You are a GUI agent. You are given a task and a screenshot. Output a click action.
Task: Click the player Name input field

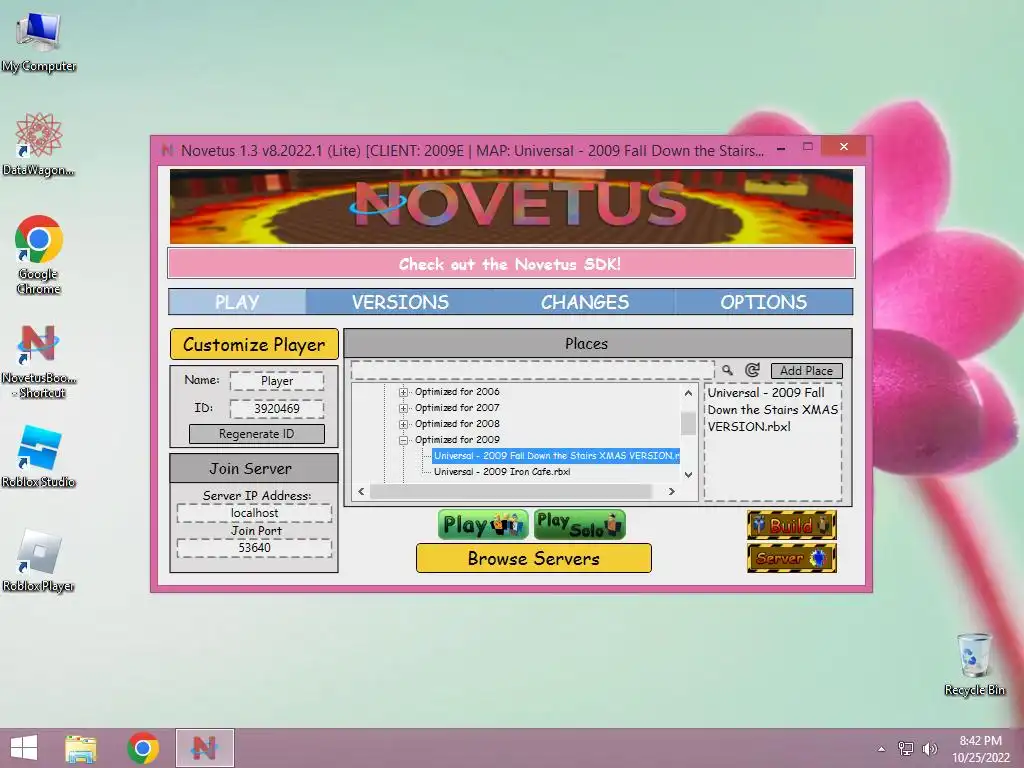(277, 381)
